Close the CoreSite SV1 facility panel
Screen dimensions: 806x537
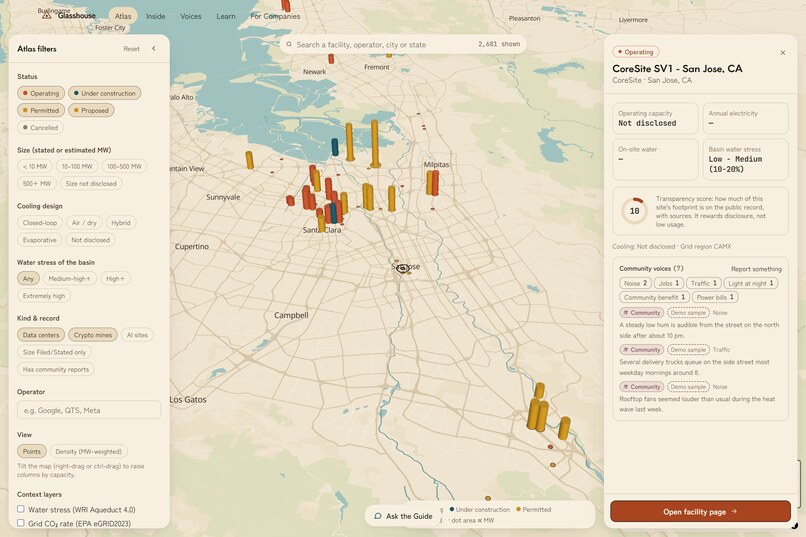pos(782,52)
